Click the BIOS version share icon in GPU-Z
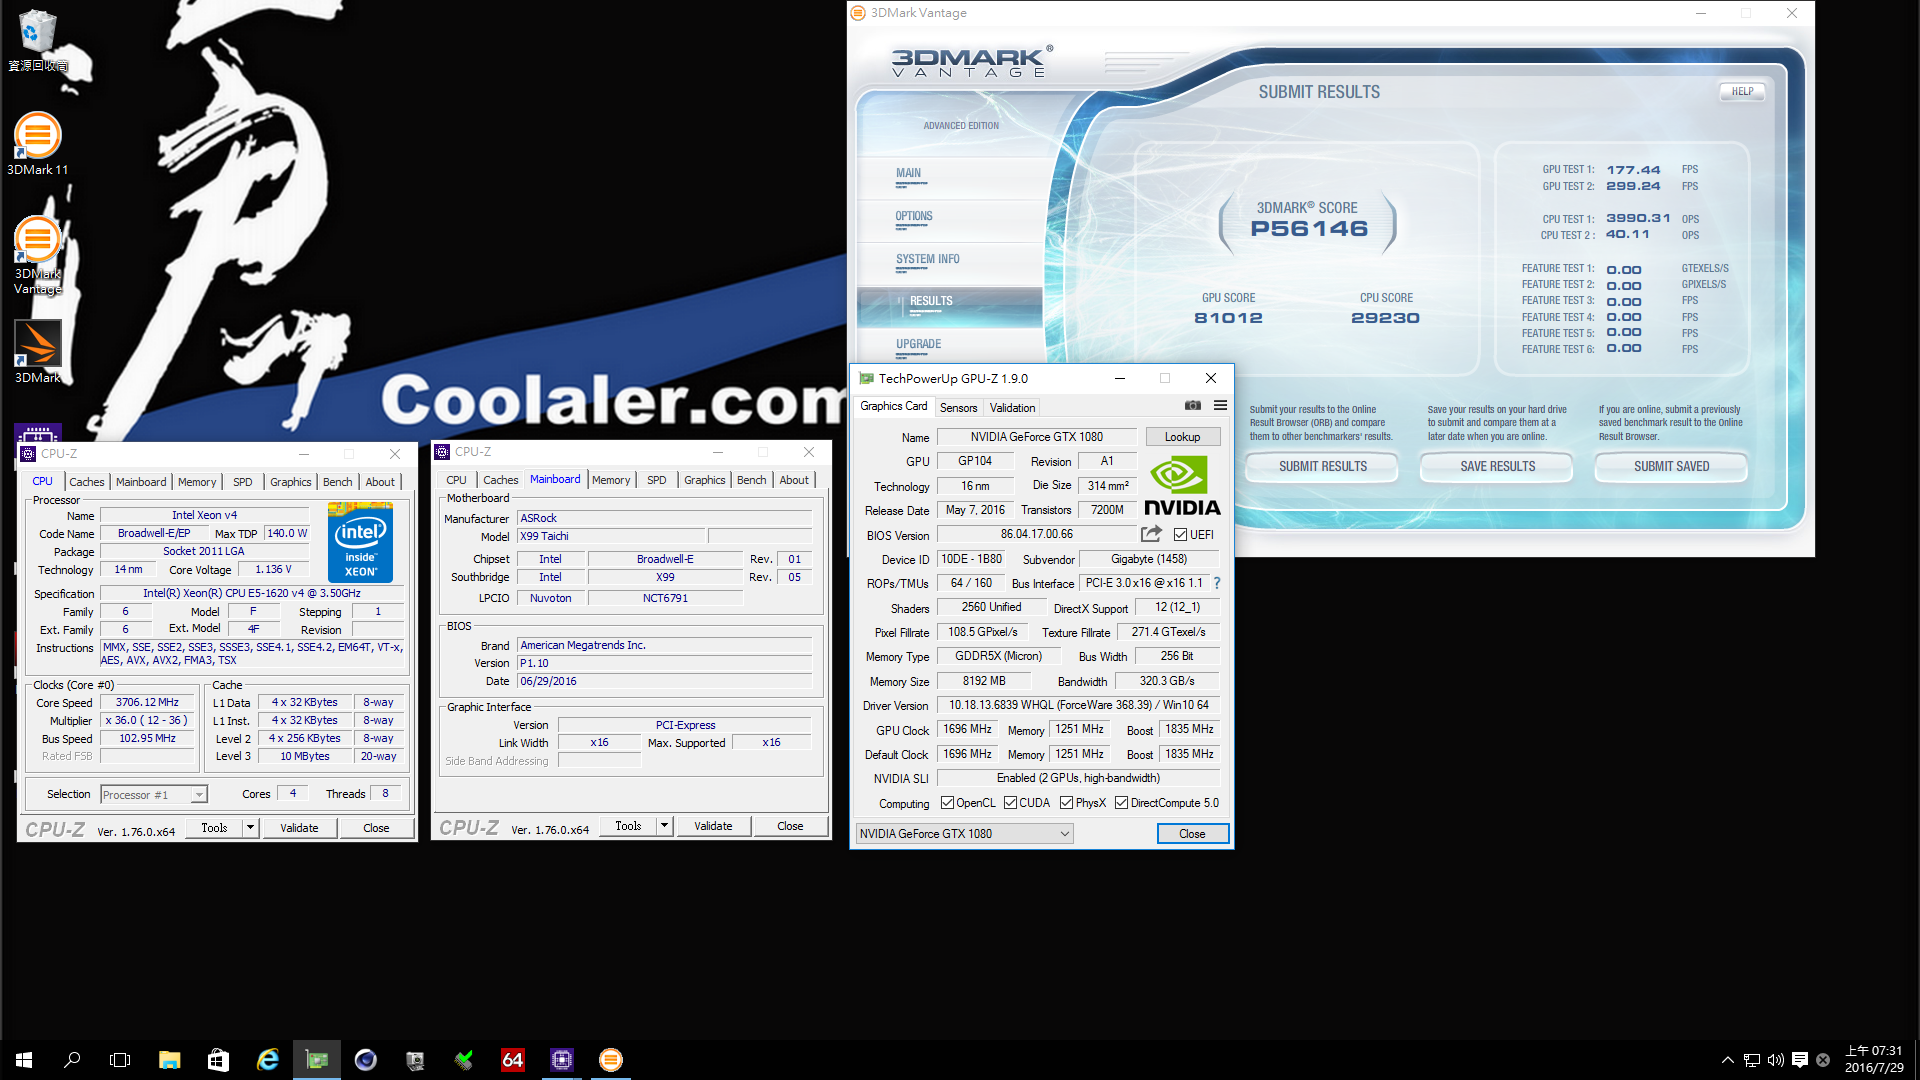 coord(1151,534)
